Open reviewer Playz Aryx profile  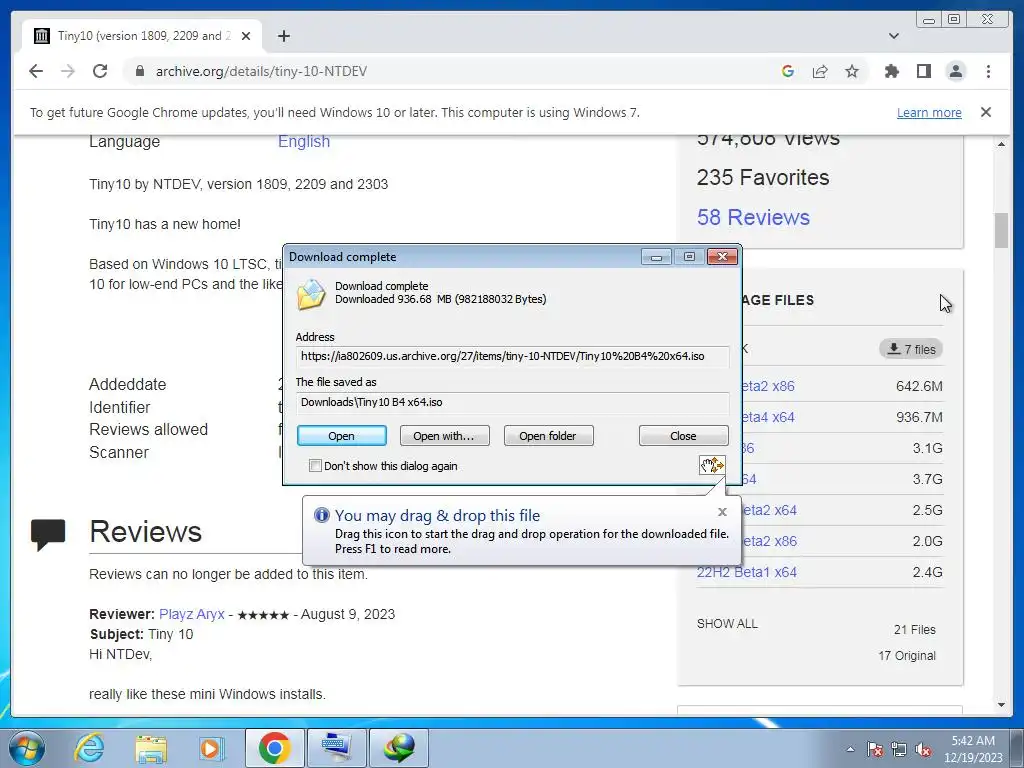(191, 615)
